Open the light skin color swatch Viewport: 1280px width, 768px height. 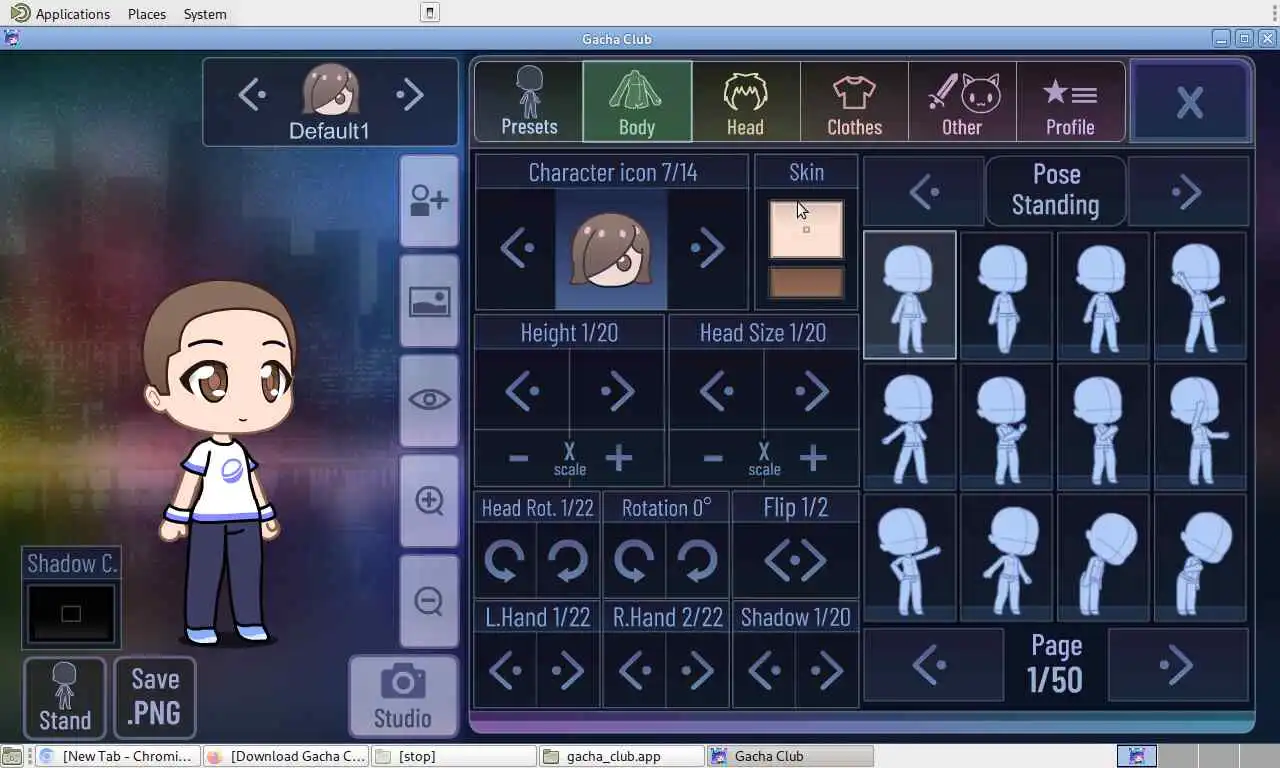[x=806, y=229]
